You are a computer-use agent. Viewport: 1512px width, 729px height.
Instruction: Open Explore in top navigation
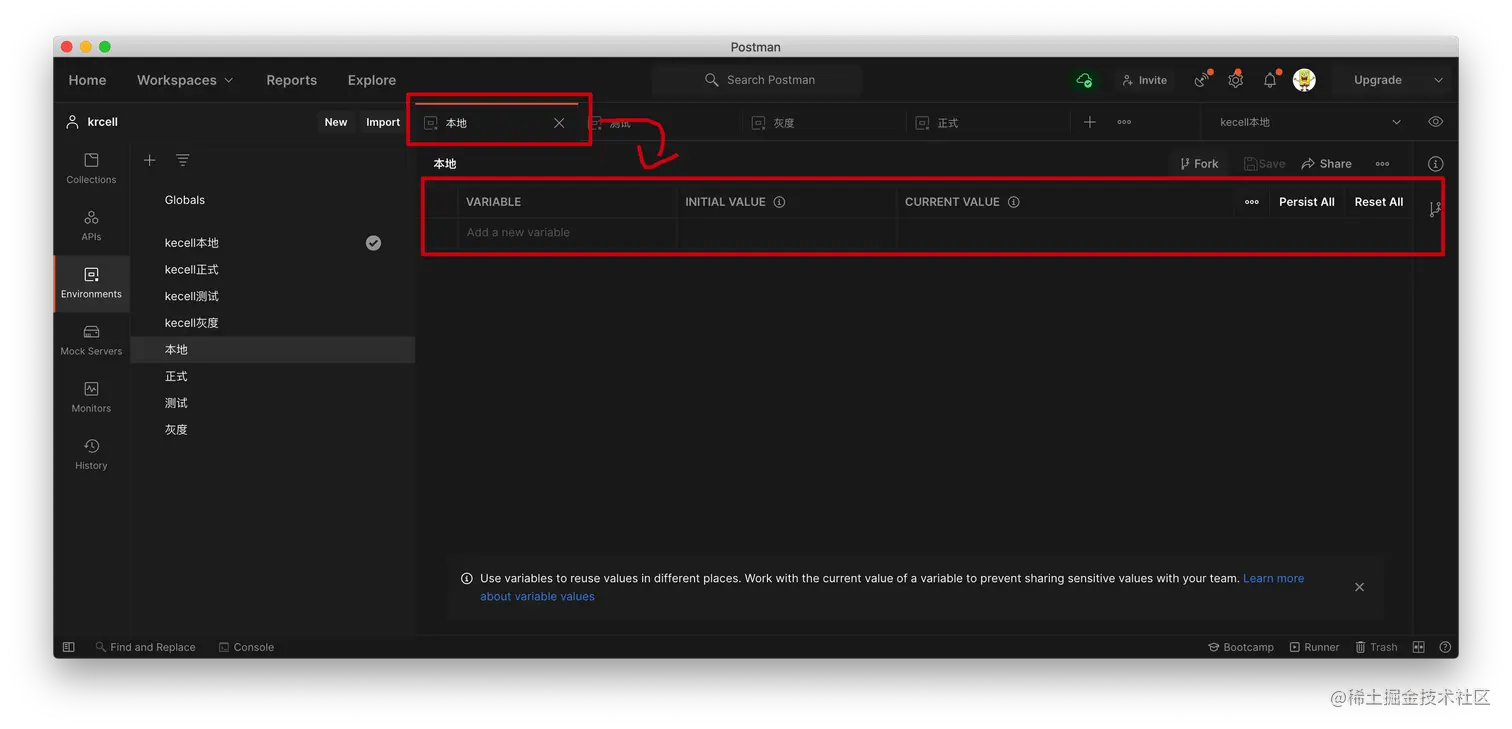pos(372,80)
